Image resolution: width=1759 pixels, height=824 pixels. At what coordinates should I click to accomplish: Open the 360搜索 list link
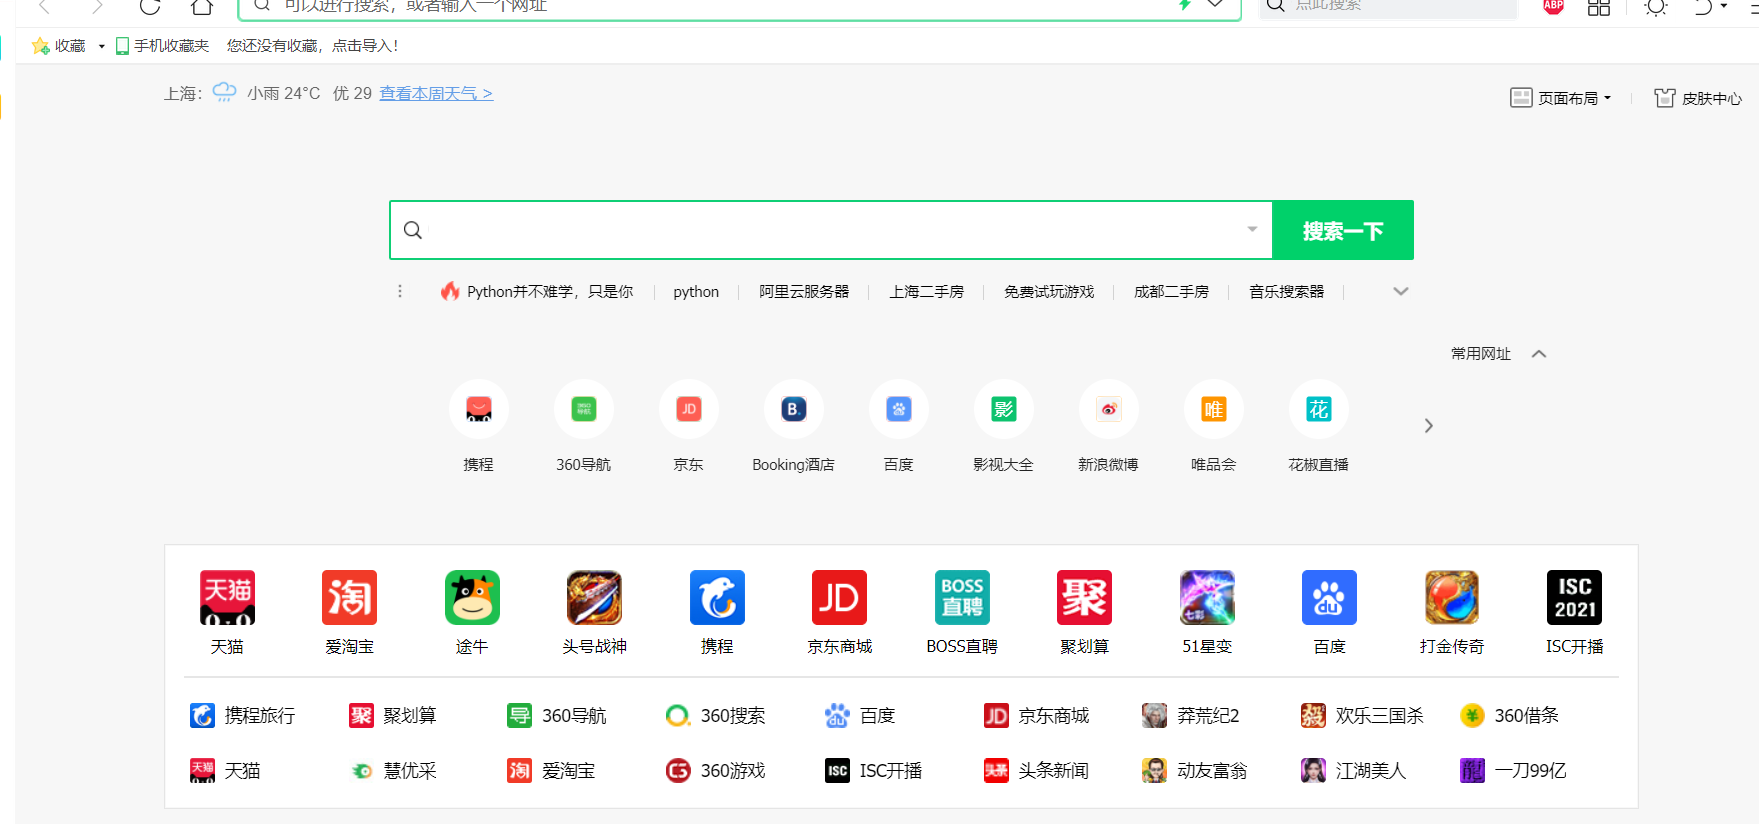tap(716, 715)
